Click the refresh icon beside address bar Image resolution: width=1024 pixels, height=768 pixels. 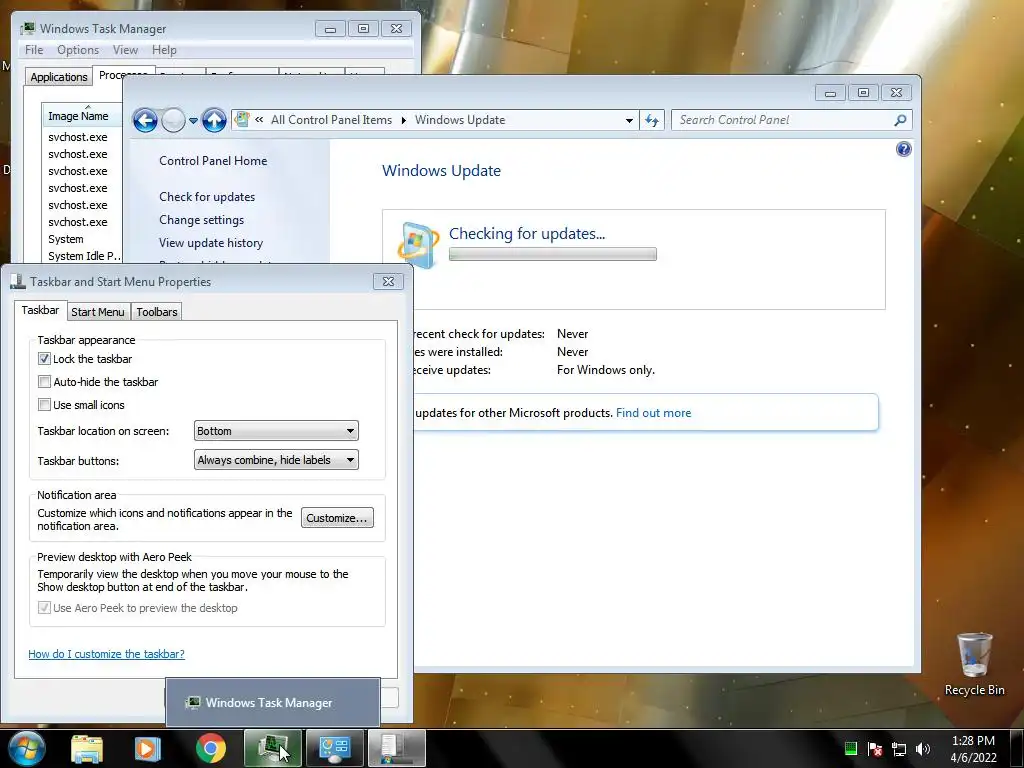click(652, 120)
